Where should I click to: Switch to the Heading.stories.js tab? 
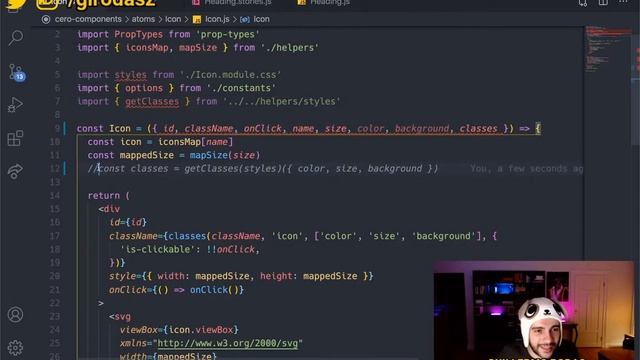238,2
